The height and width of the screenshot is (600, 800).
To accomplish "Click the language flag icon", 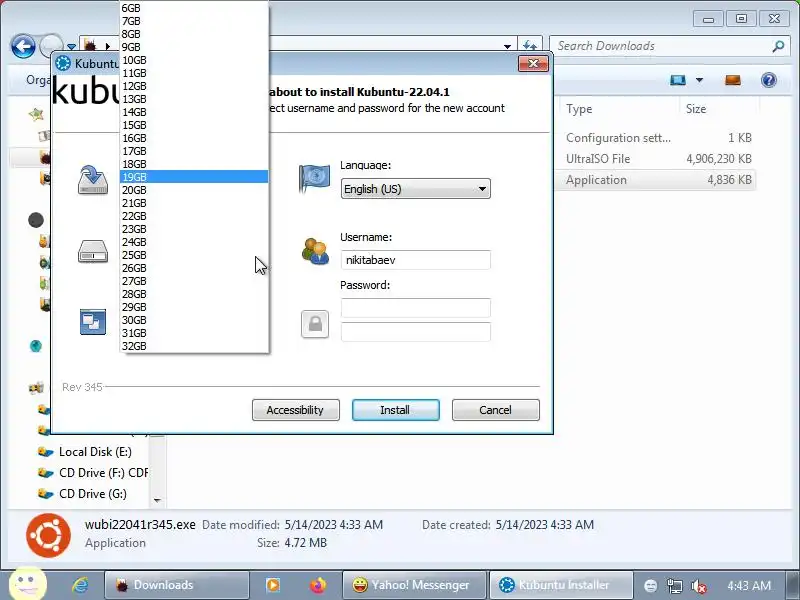I will click(314, 179).
